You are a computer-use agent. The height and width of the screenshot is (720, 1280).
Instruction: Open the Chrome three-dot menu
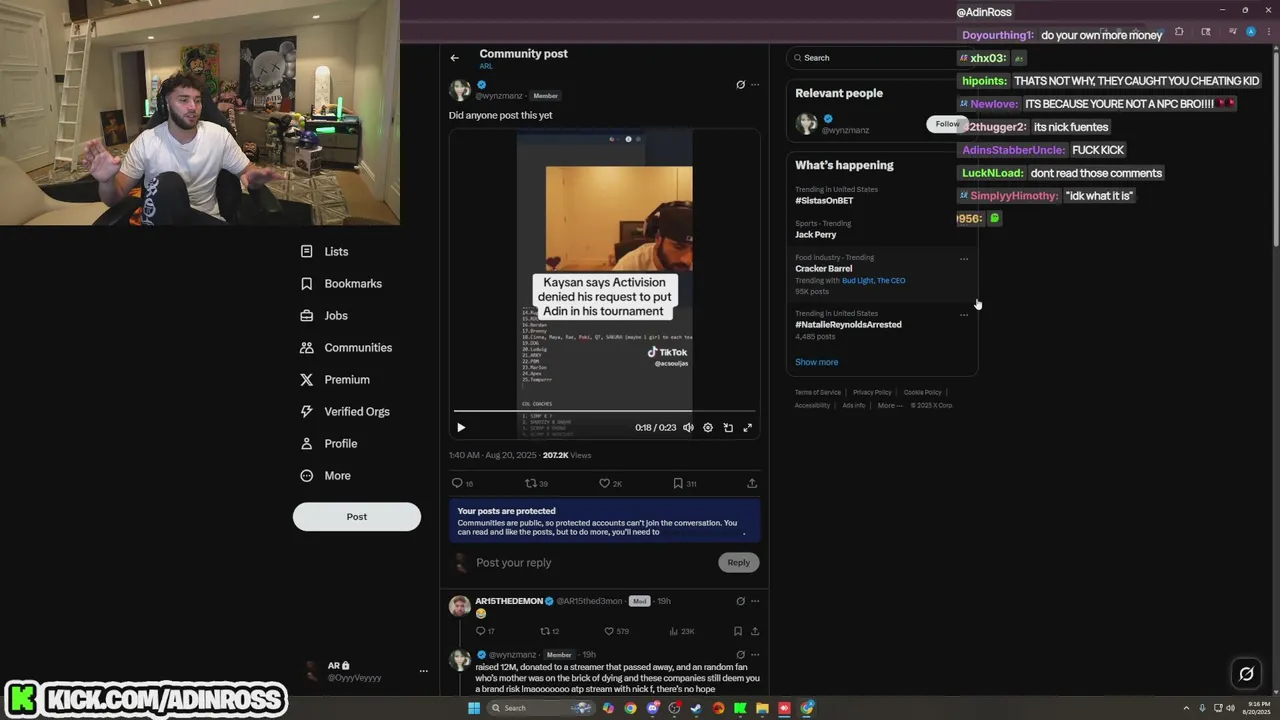(x=1267, y=32)
